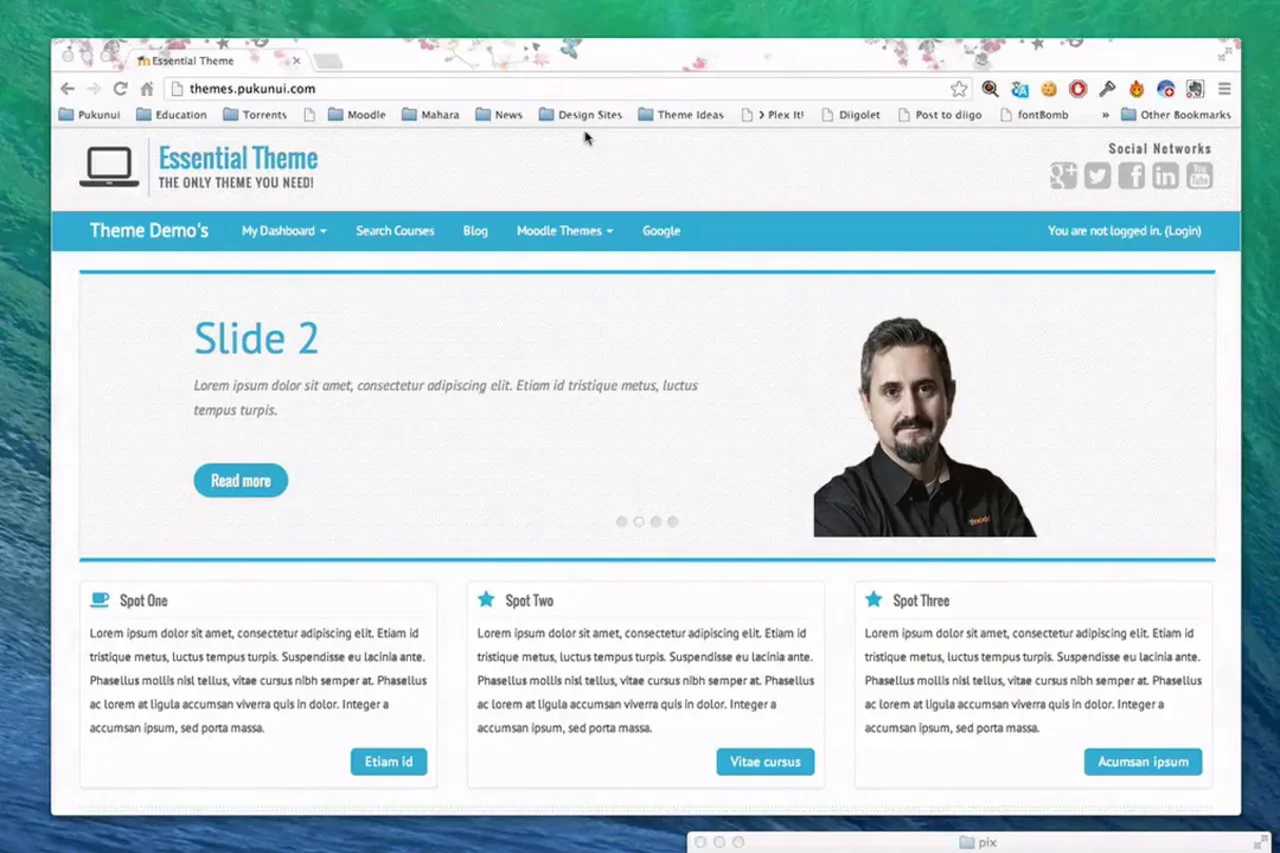Image resolution: width=1280 pixels, height=853 pixels.
Task: Click the cookie extension icon
Action: pyautogui.click(x=1049, y=89)
